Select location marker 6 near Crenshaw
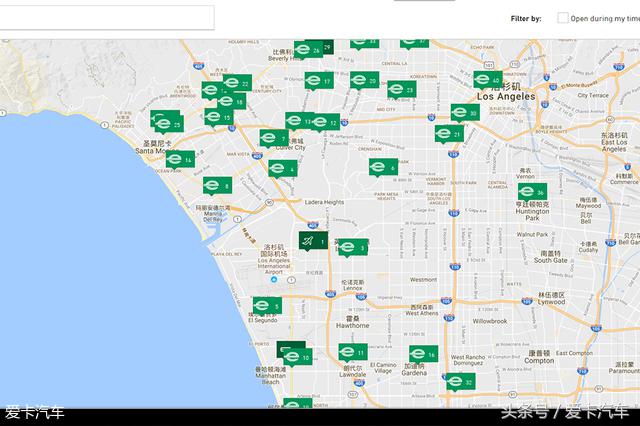This screenshot has width=640, height=426. 382,167
